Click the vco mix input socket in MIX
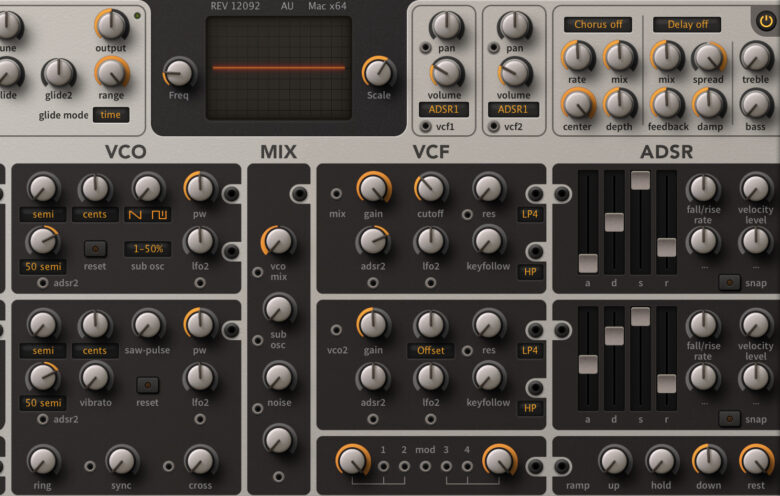 (x=258, y=272)
